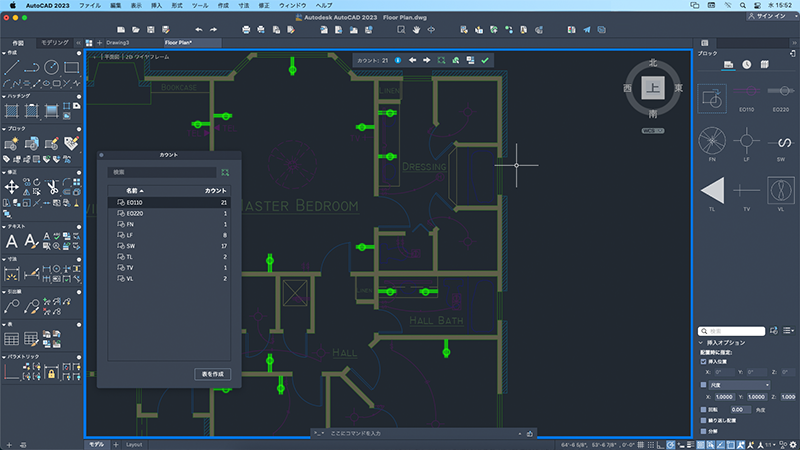Click the Rotate tool icon
The height and width of the screenshot is (450, 800).
pos(37,182)
